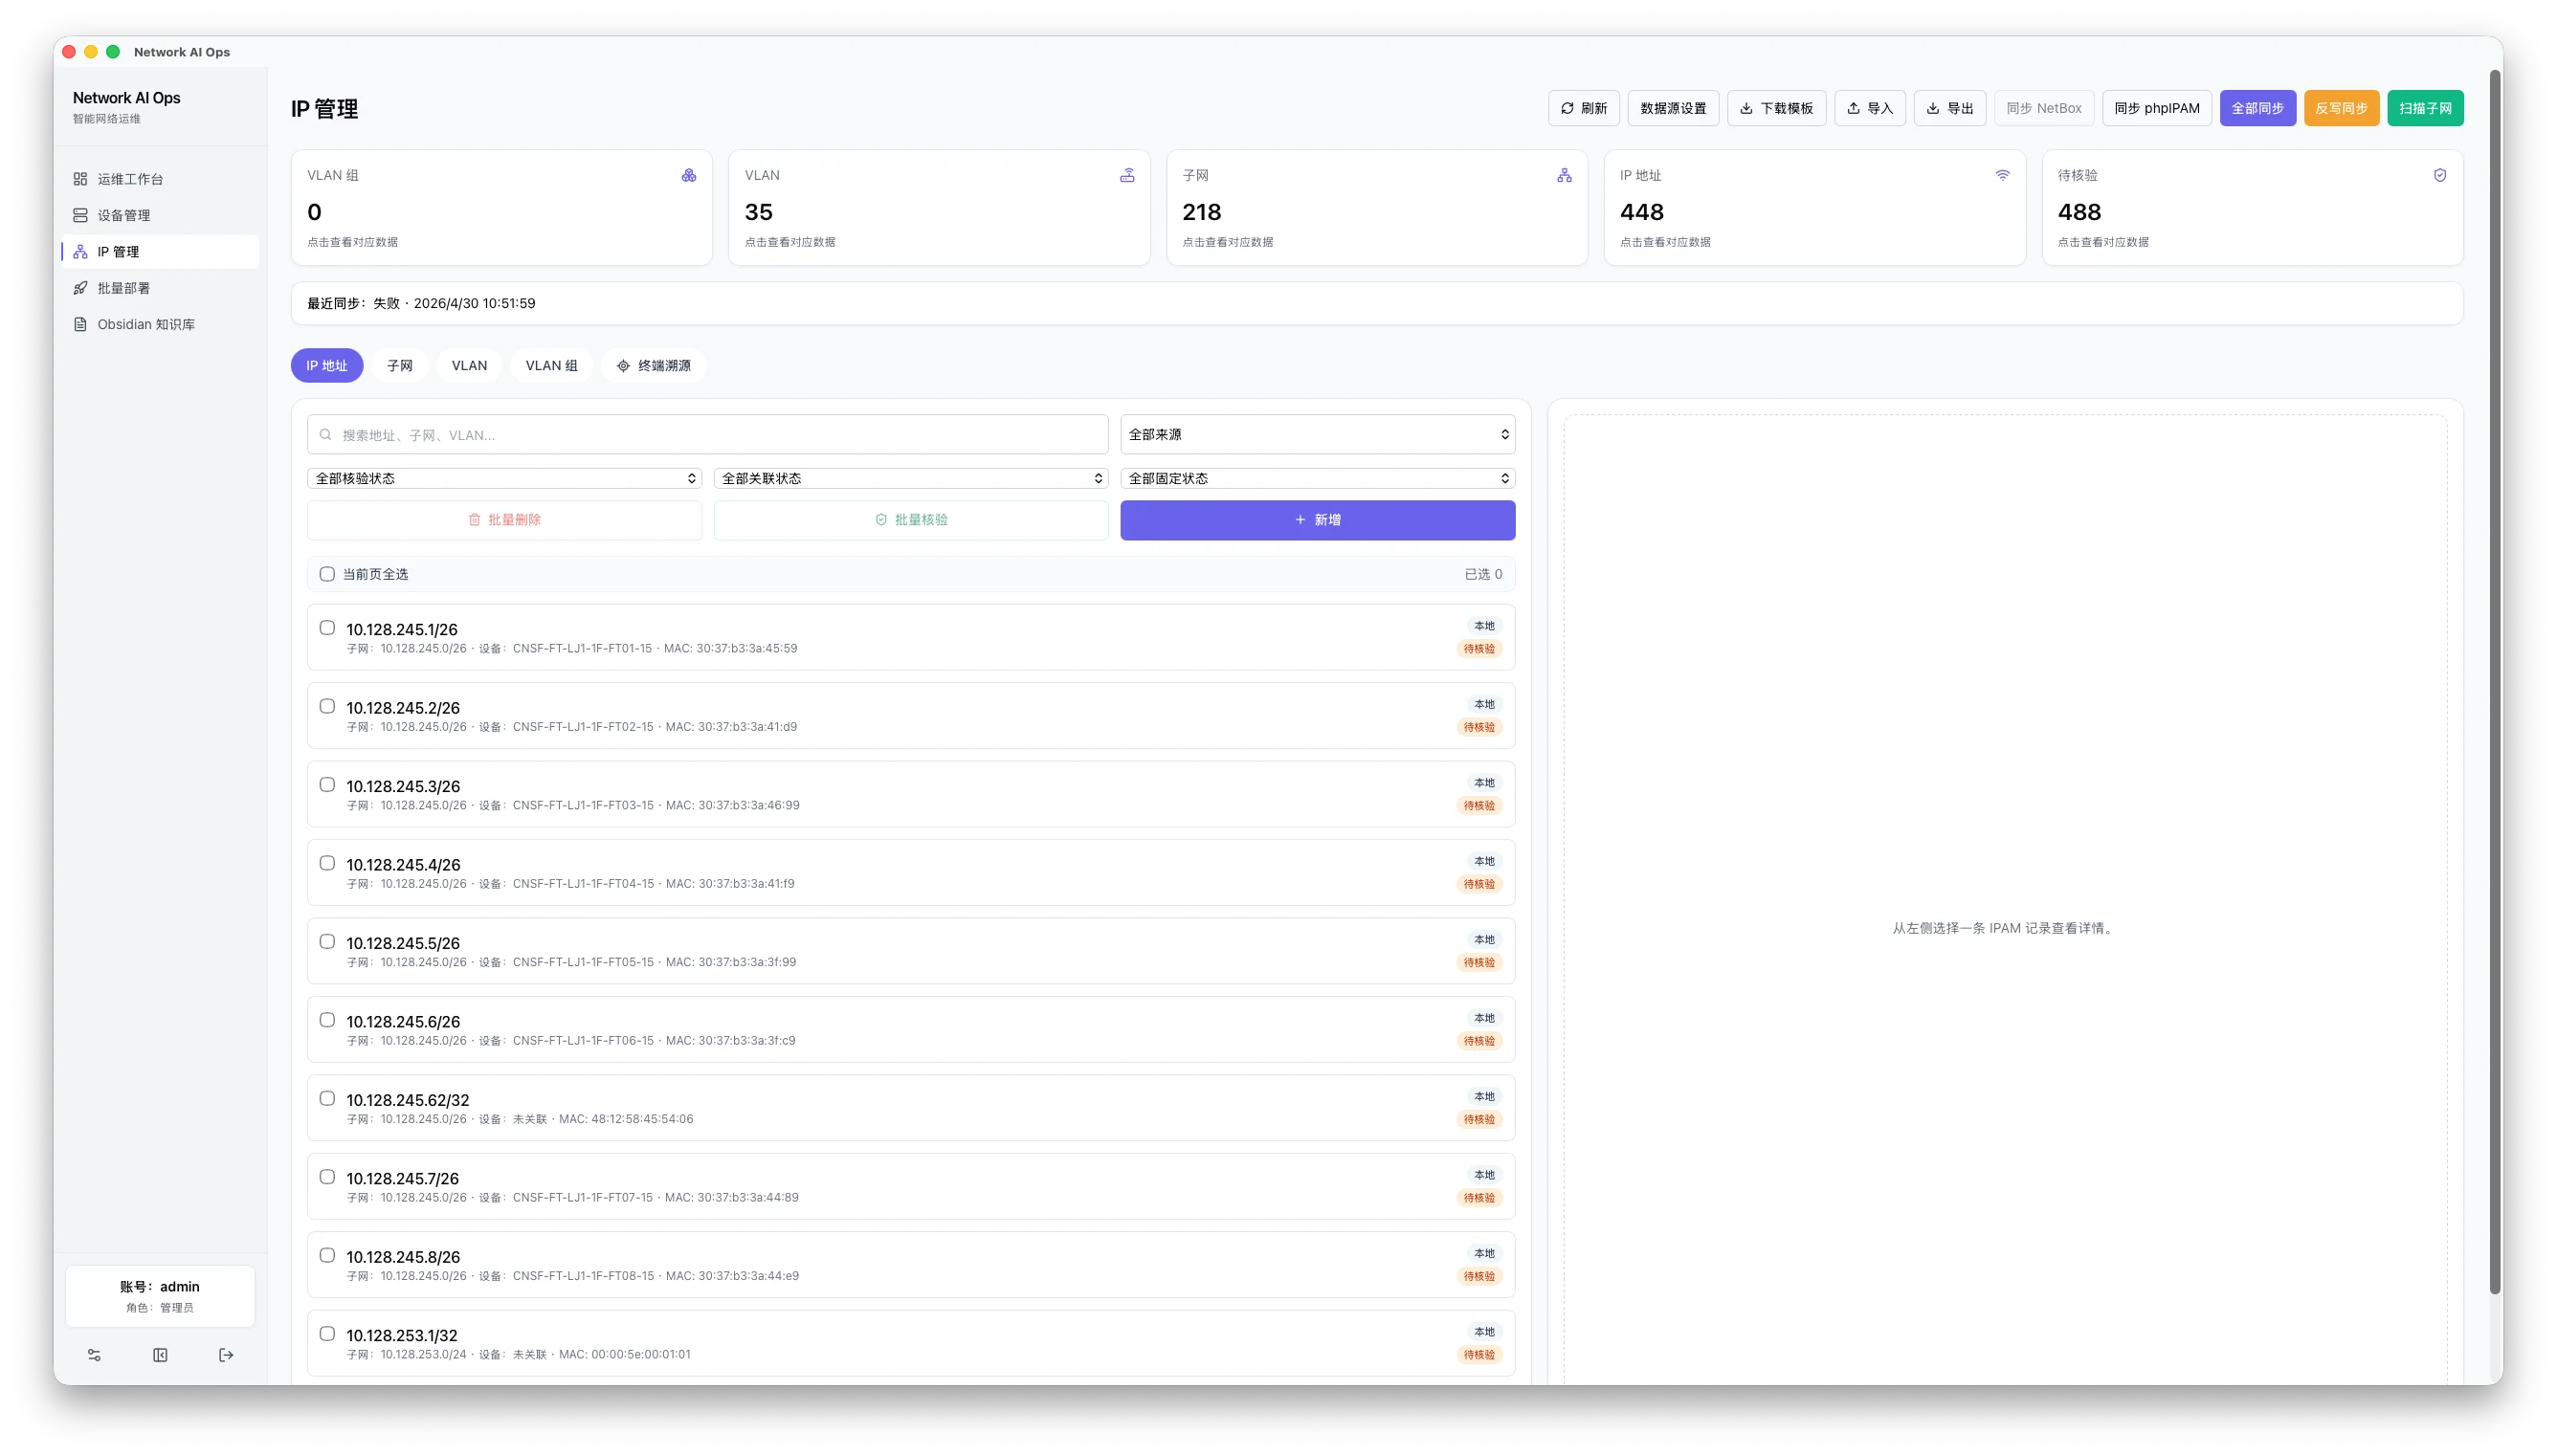Viewport: 2557px width, 1456px height.
Task: Click the shield icon on 批量核验
Action: (881, 520)
